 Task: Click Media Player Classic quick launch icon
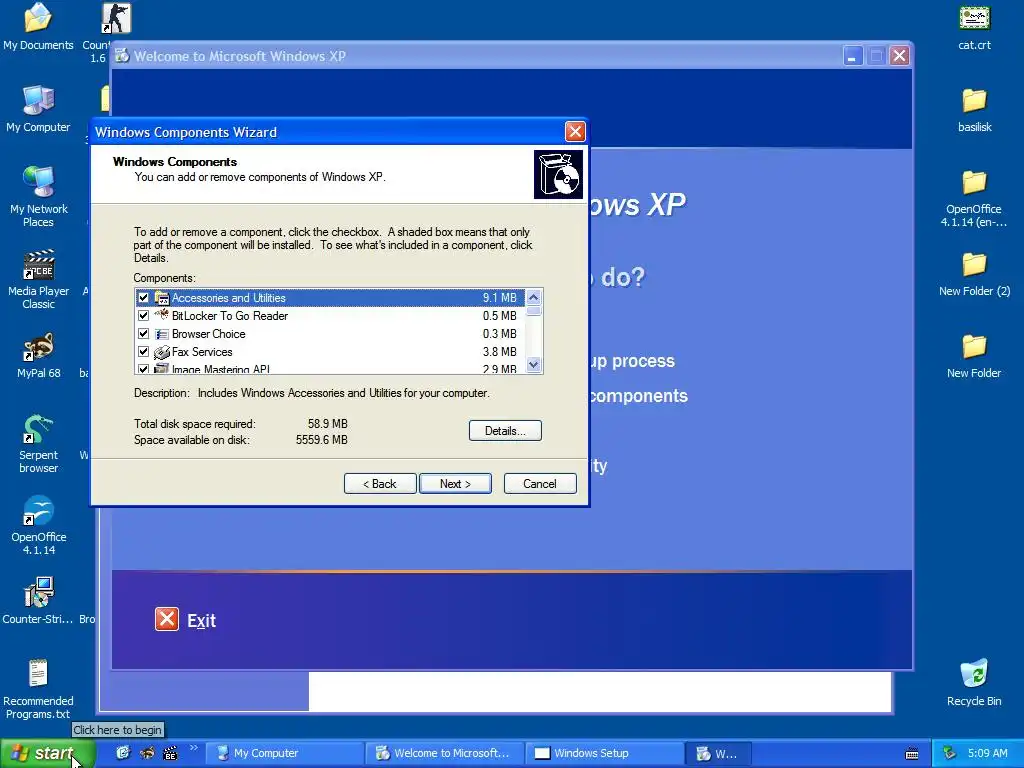point(170,753)
